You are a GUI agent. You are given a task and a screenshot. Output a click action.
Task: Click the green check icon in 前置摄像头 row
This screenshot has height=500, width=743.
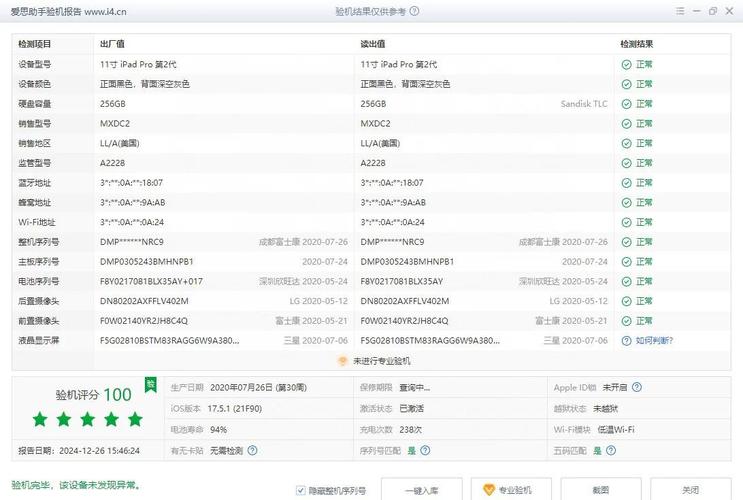click(x=626, y=321)
